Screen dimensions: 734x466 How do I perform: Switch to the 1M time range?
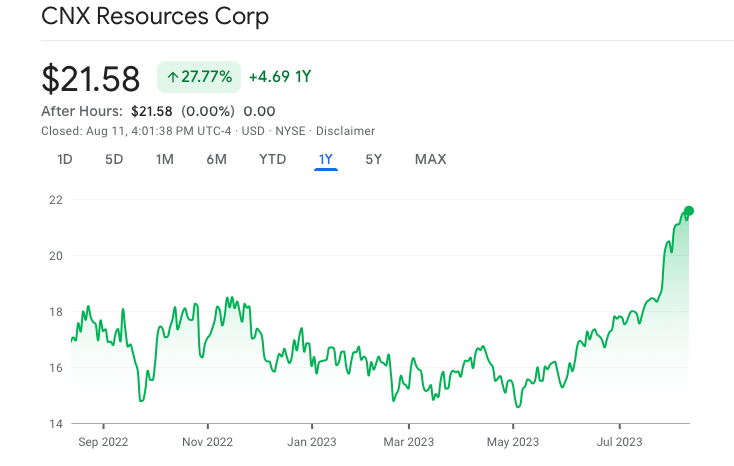point(165,160)
